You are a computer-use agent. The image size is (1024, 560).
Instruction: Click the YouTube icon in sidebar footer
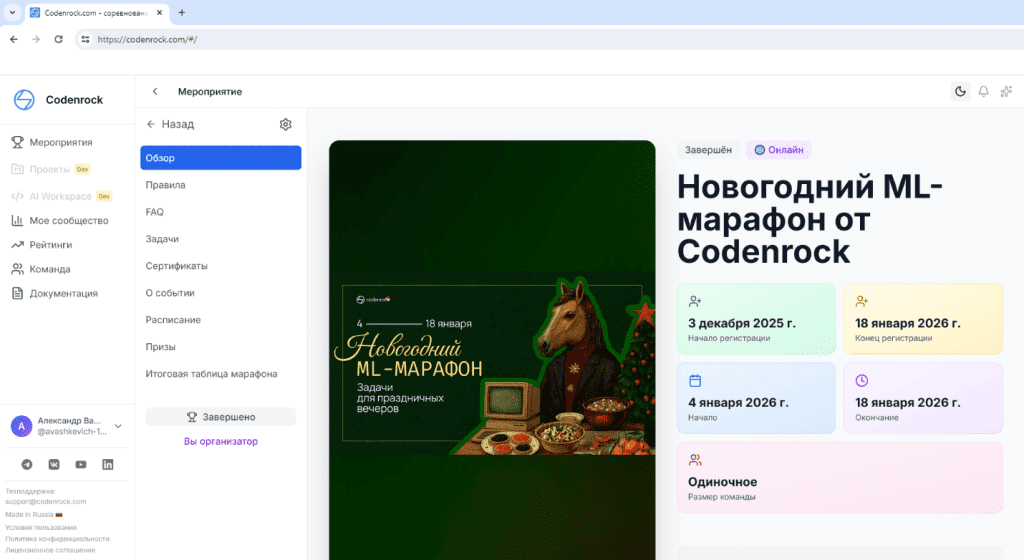(x=81, y=464)
